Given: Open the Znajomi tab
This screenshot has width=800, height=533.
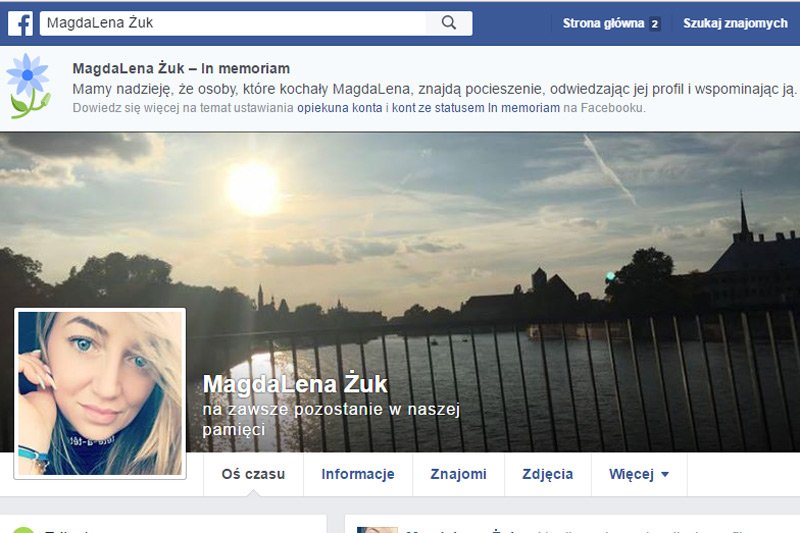Looking at the screenshot, I should point(458,474).
